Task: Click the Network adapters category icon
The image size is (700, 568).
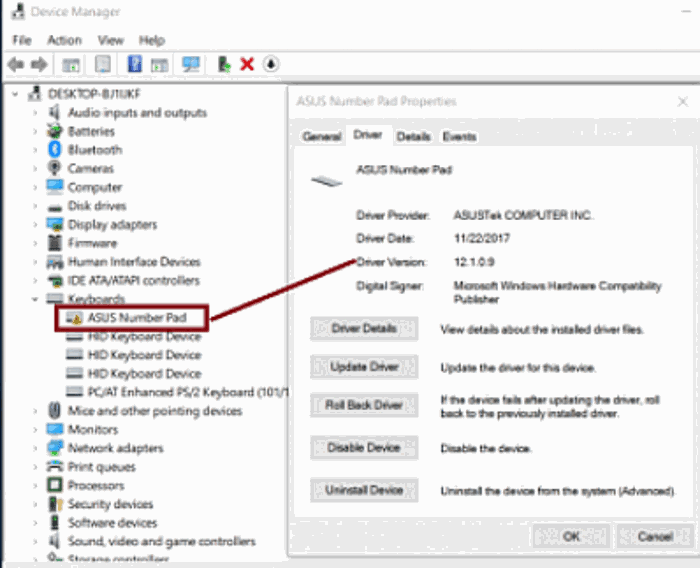Action: tap(54, 448)
